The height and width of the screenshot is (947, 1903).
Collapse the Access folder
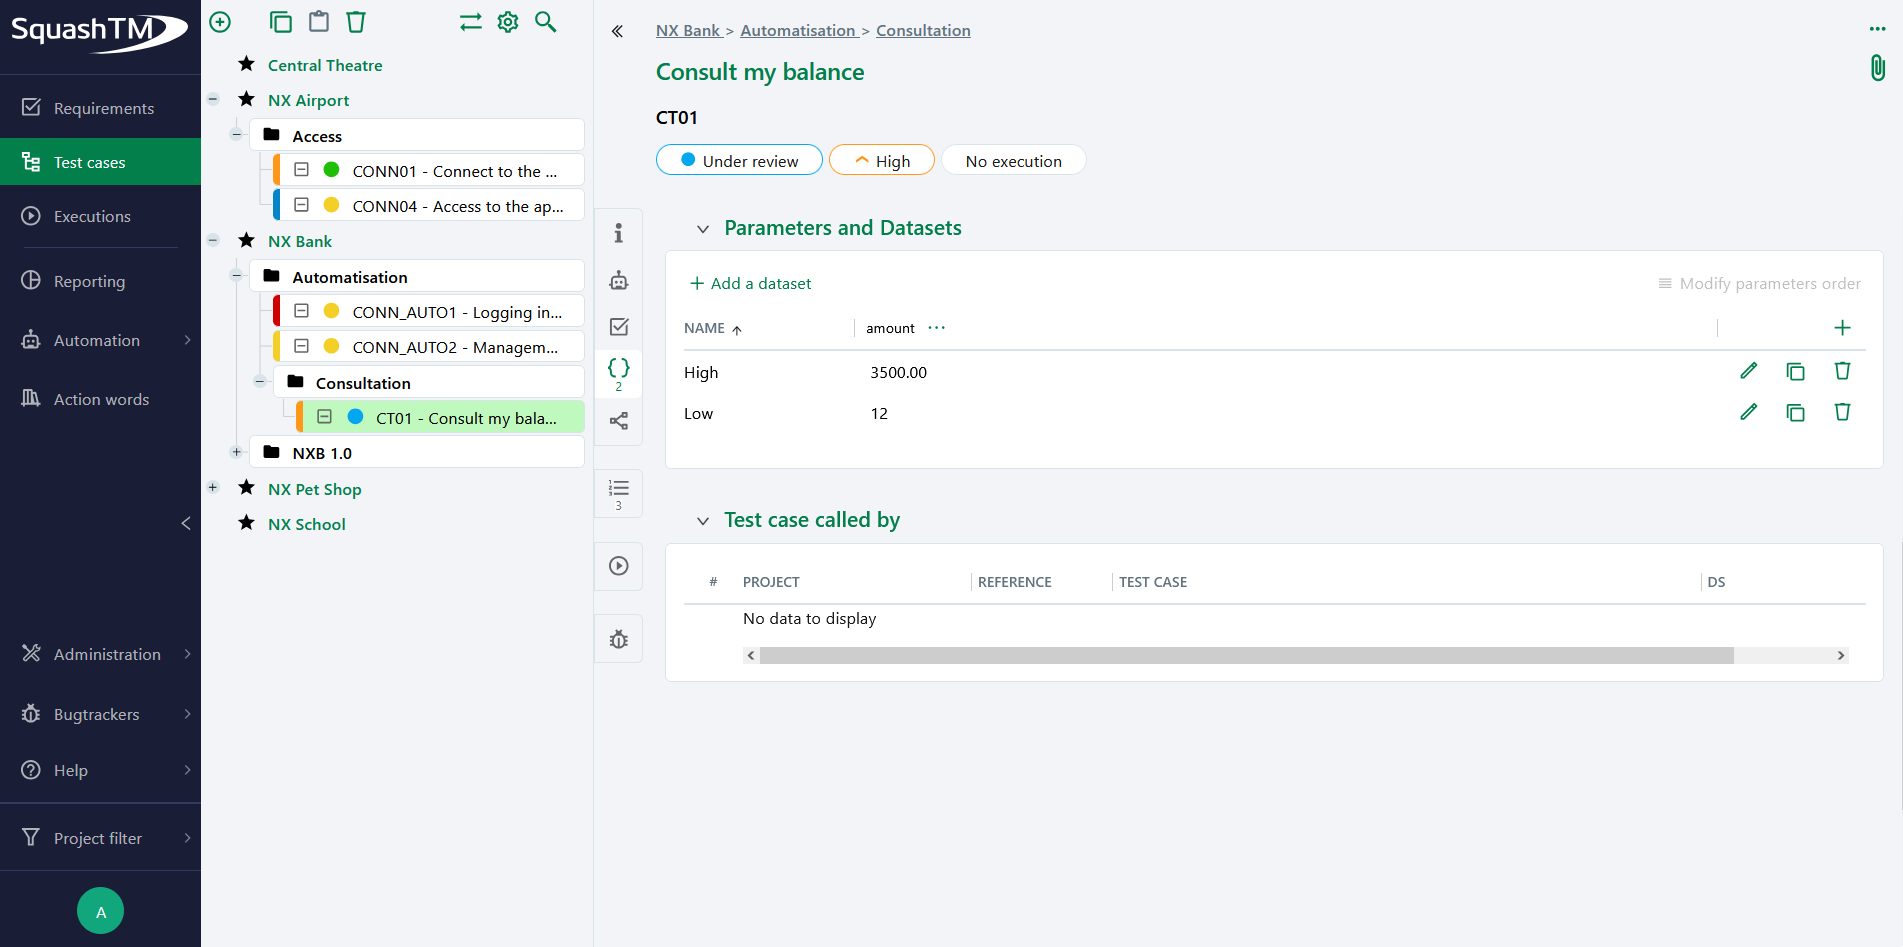coord(237,134)
